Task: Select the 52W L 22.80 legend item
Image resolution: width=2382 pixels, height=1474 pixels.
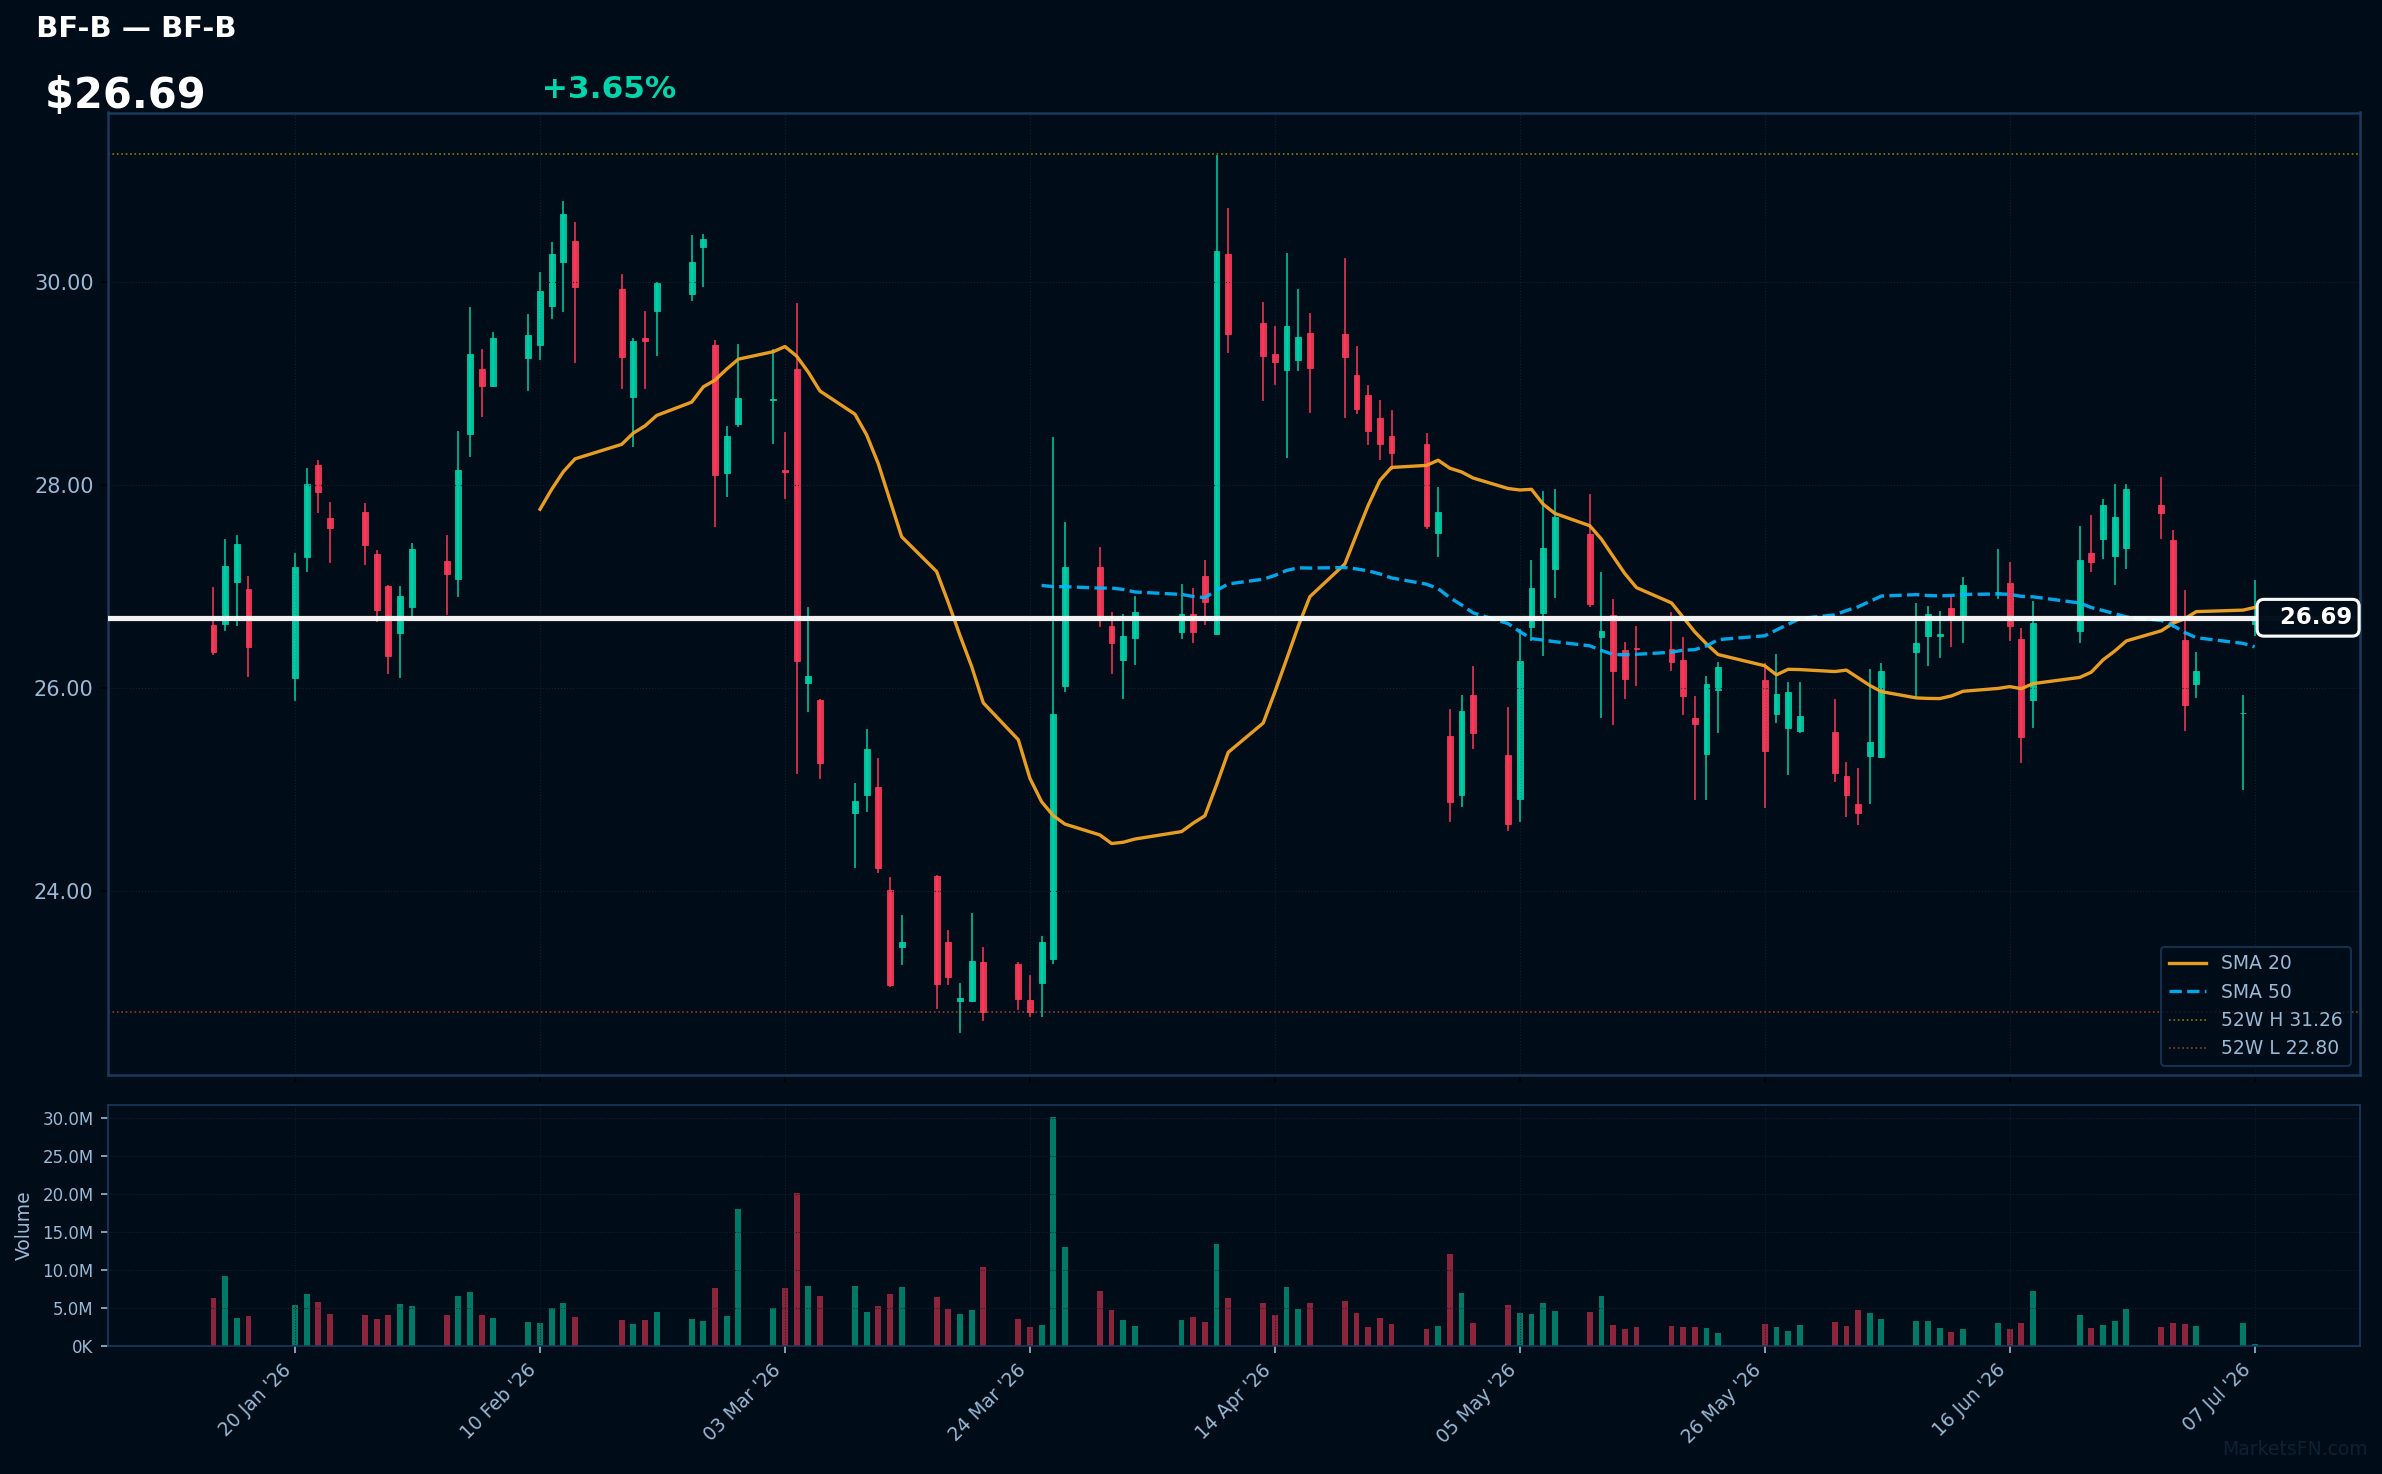Action: tap(2255, 1047)
